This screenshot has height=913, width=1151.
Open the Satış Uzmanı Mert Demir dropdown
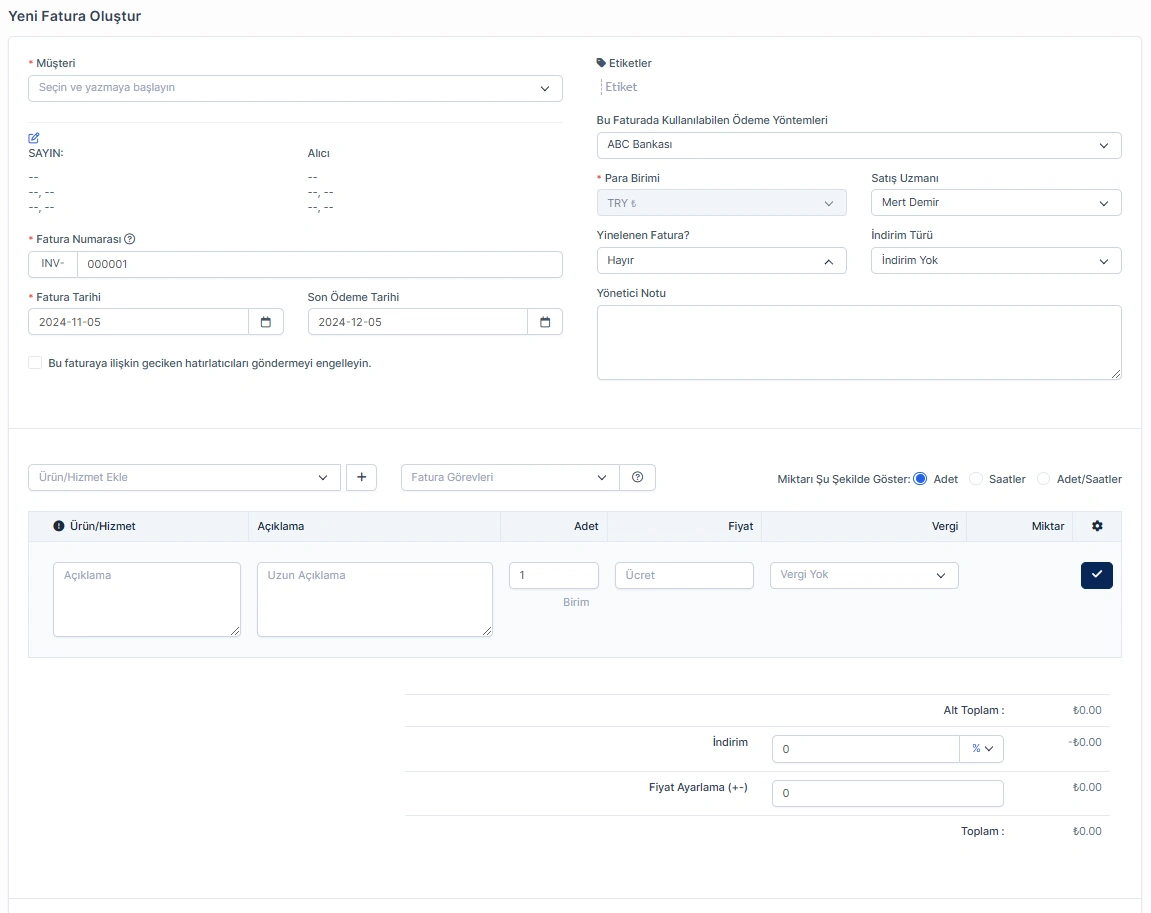(x=996, y=203)
